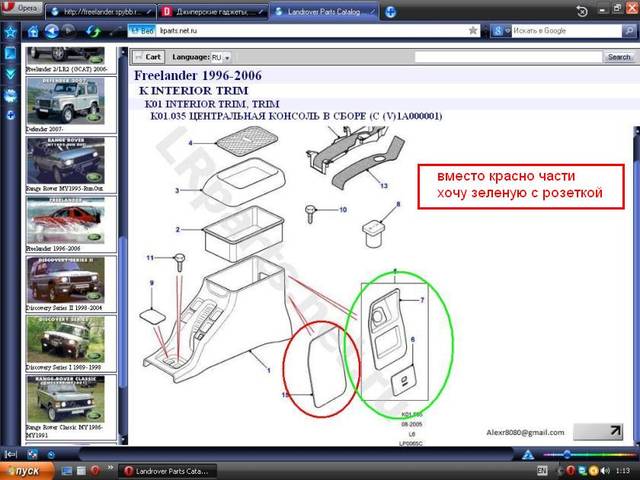Click the EN language indicator in taskbar
The image size is (640, 480).
(542, 471)
